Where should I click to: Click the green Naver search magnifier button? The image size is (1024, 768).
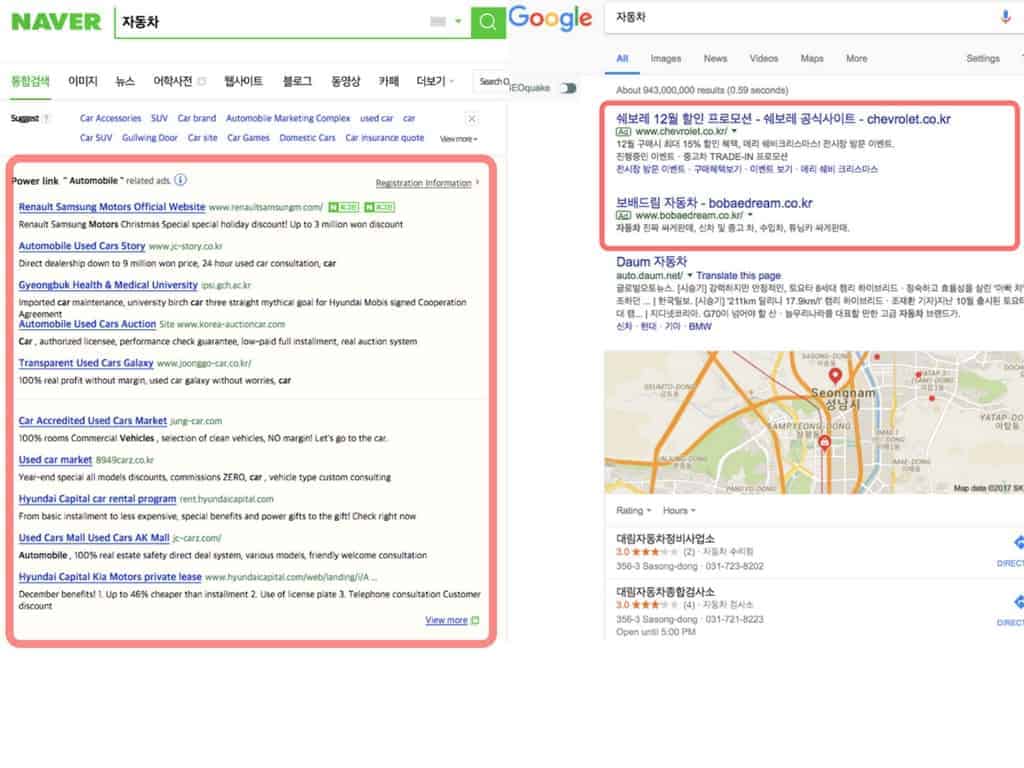click(487, 22)
